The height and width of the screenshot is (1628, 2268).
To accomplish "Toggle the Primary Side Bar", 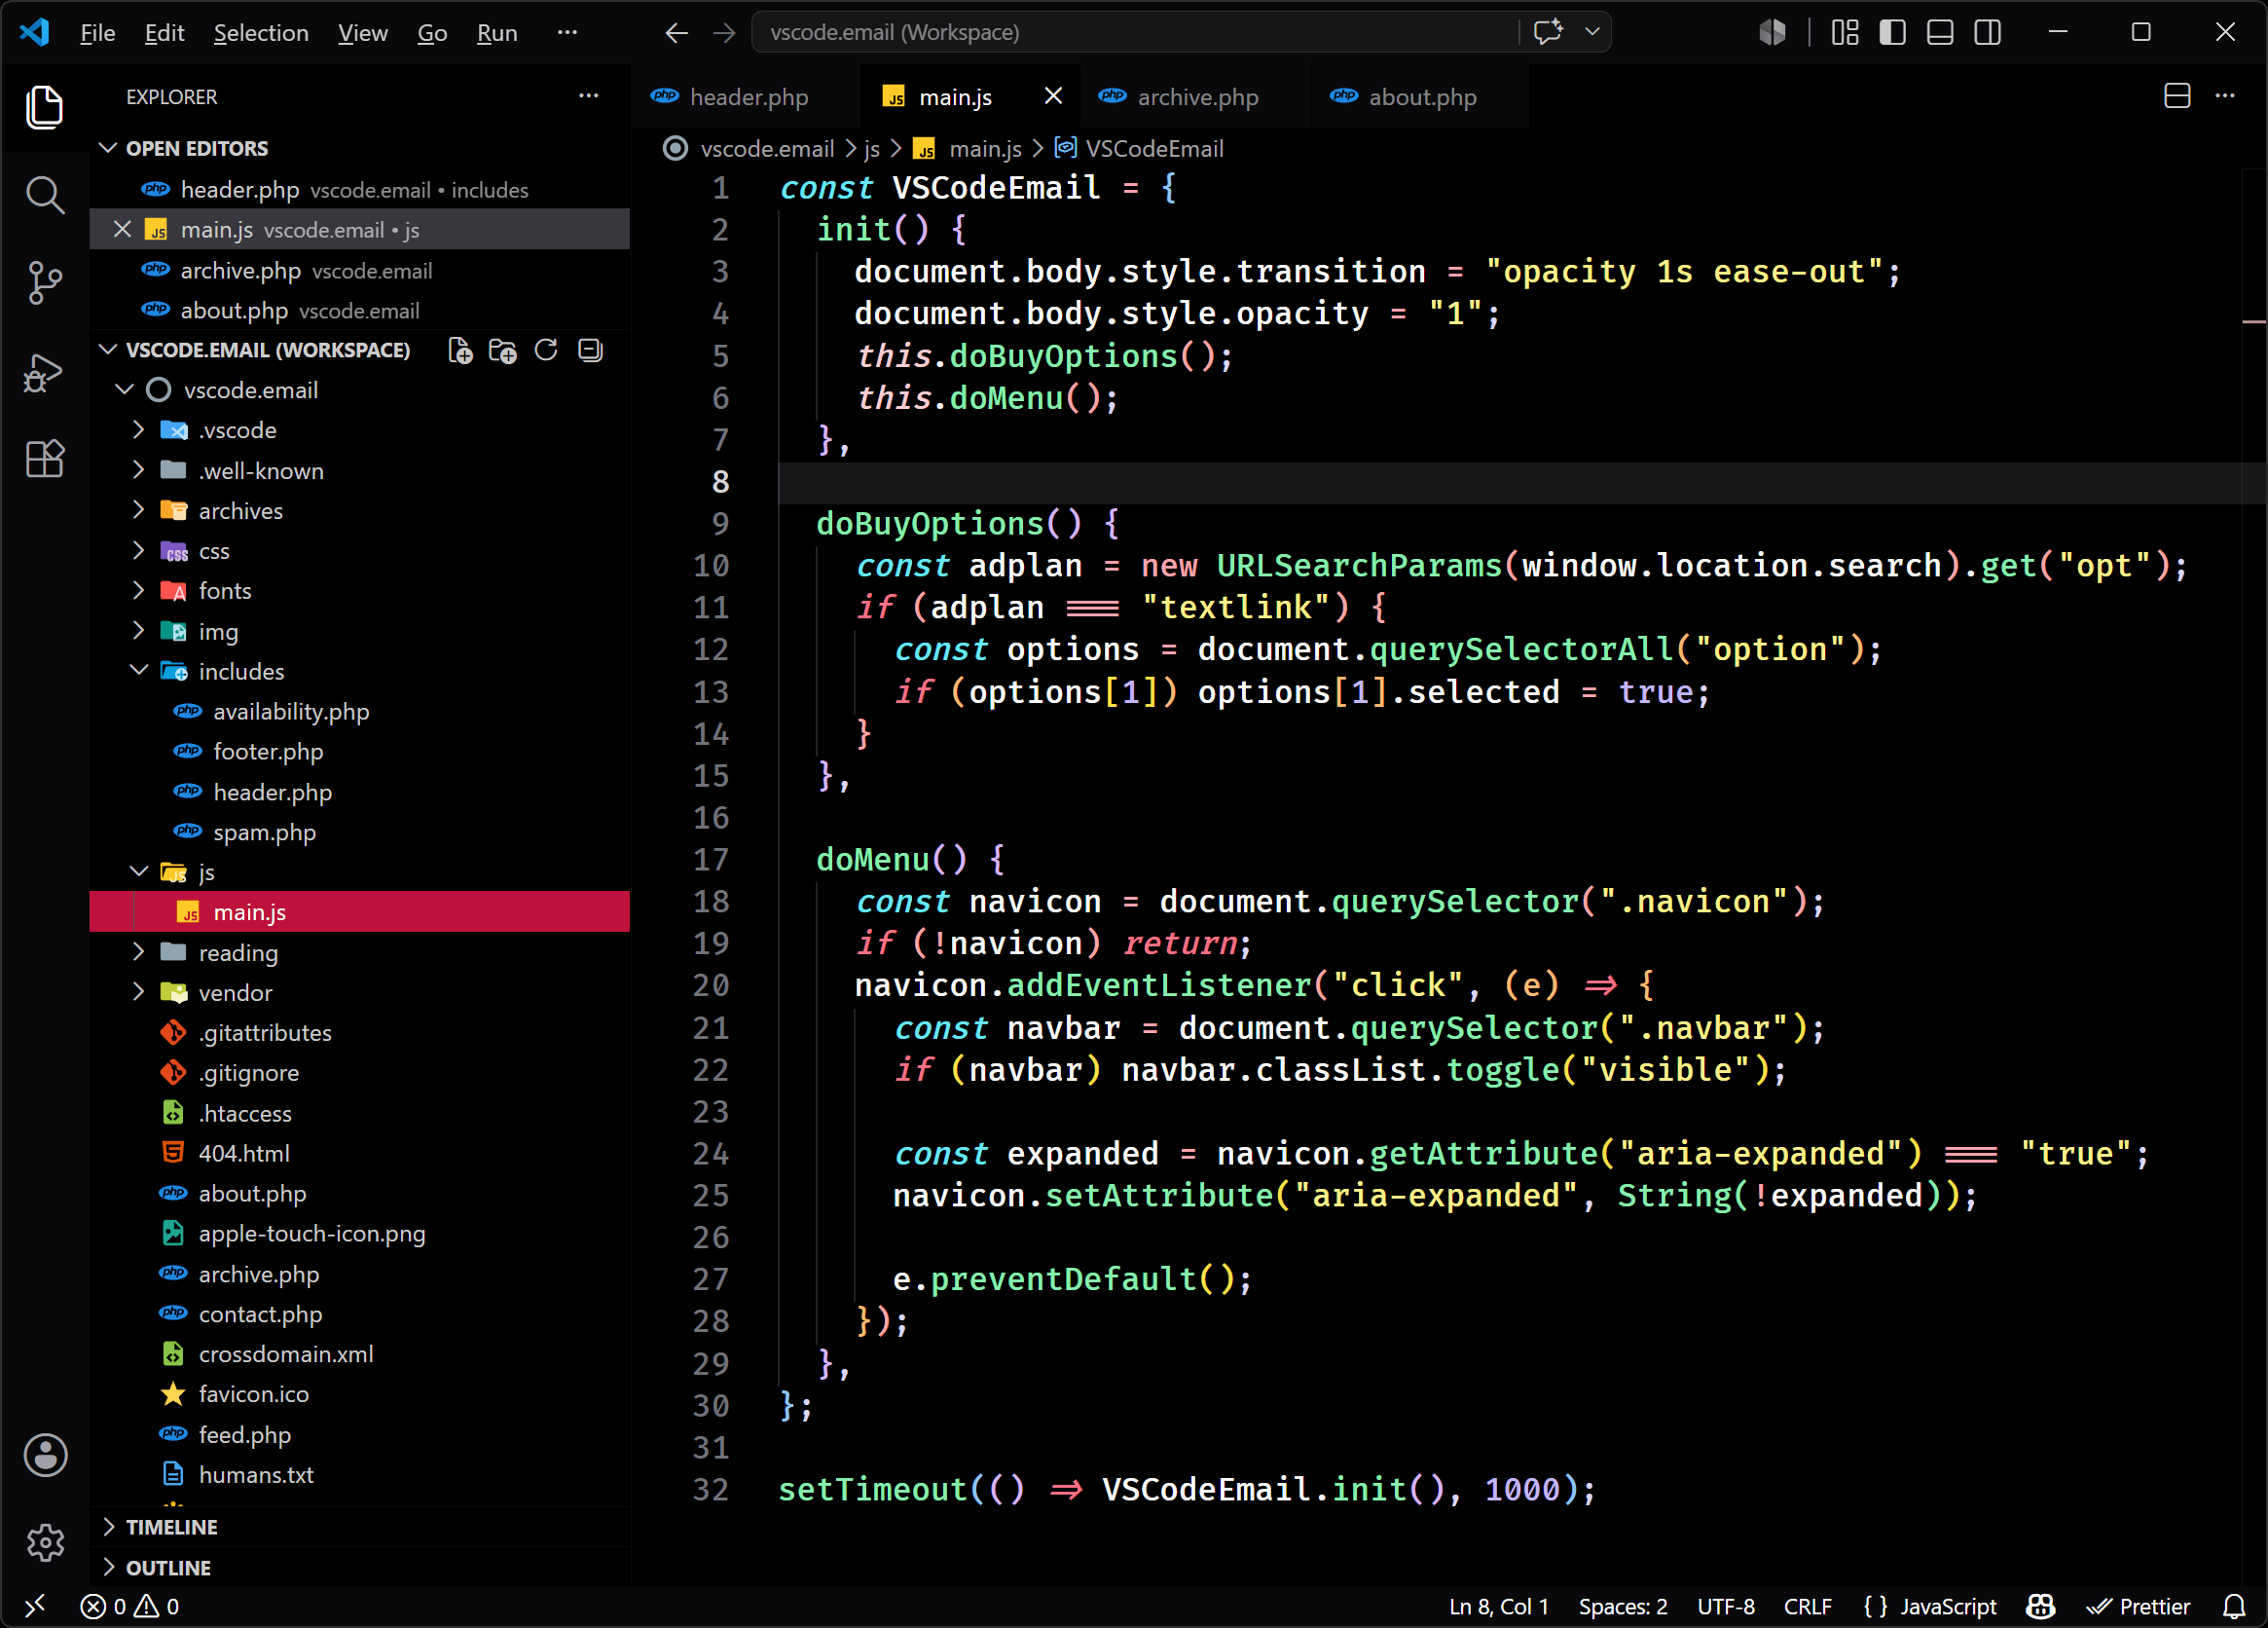I will [1892, 33].
